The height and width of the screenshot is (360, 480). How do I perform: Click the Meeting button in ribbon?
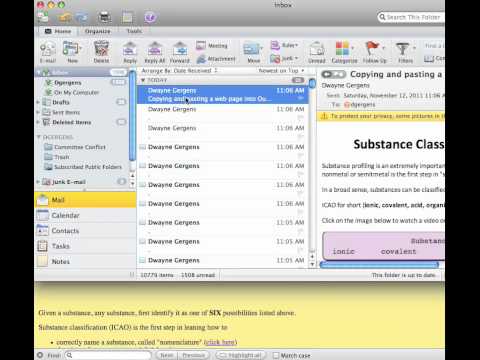(x=212, y=45)
